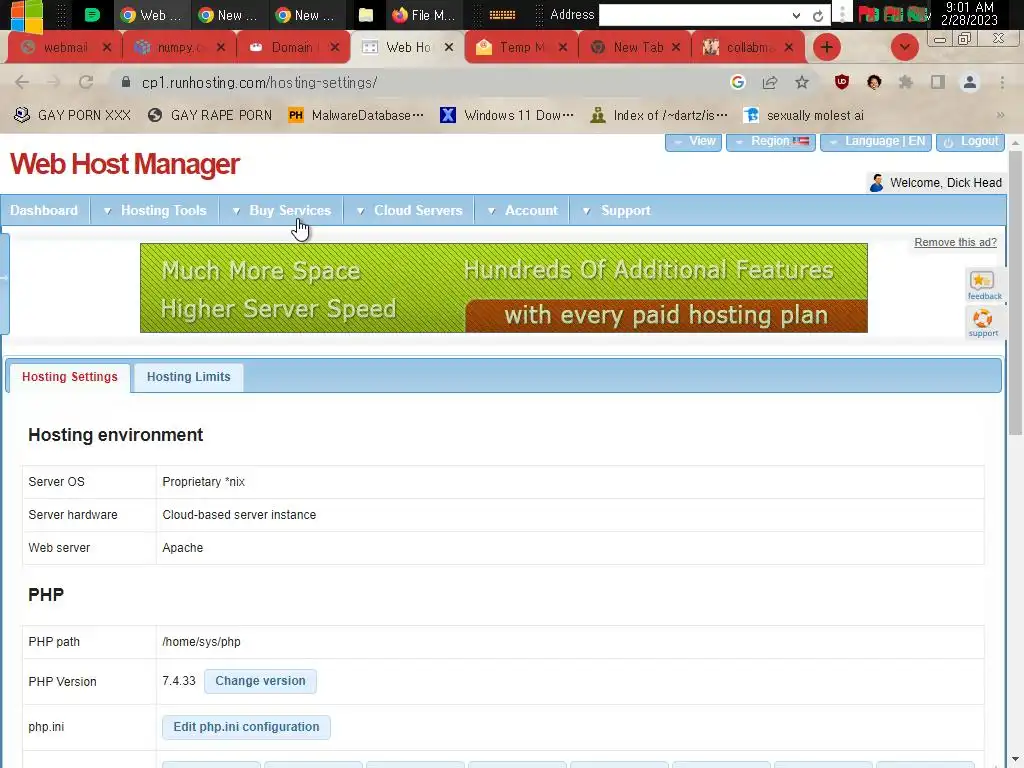Expand the Hosting Tools menu

155,210
